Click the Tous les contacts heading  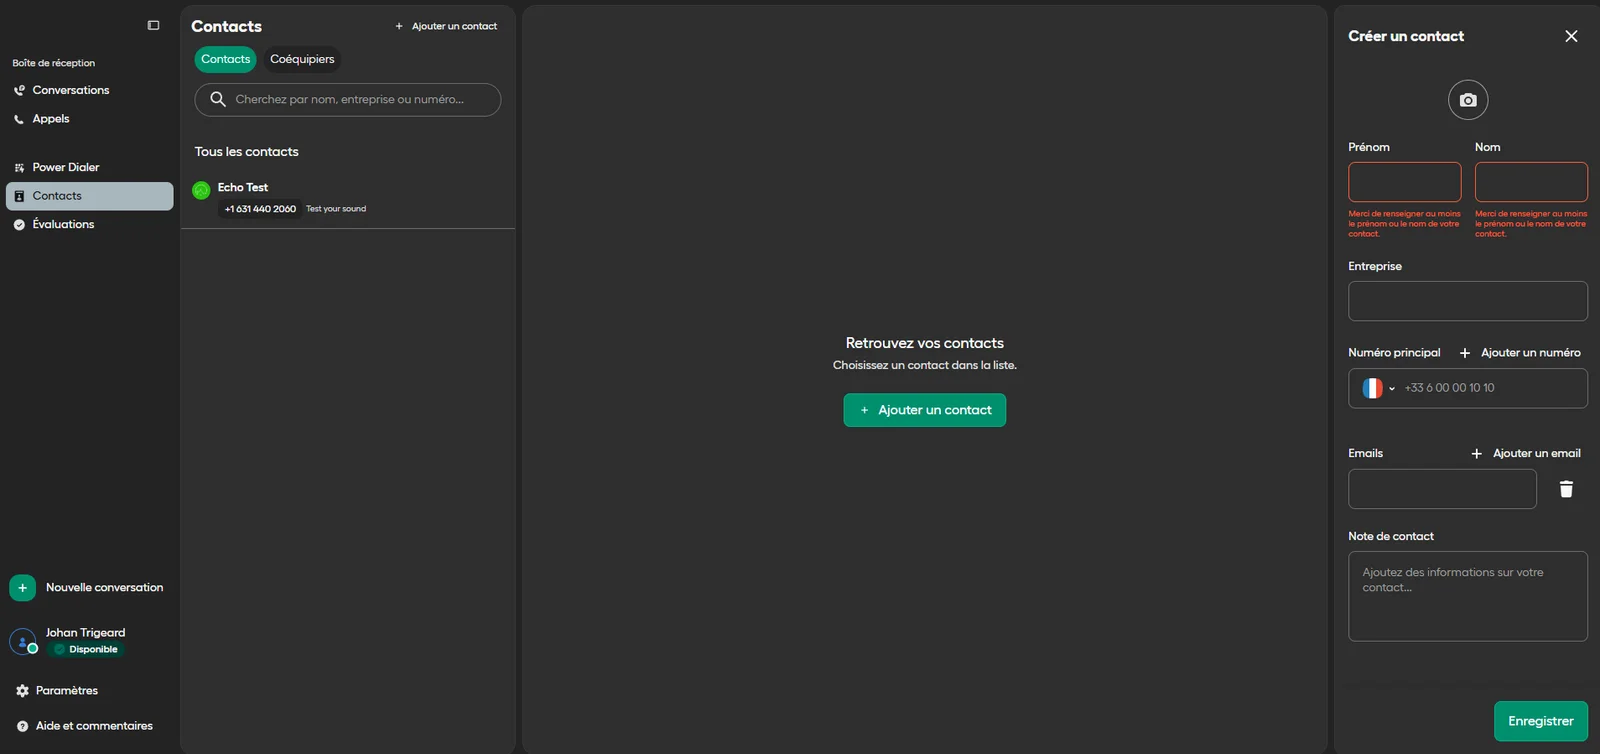(247, 152)
